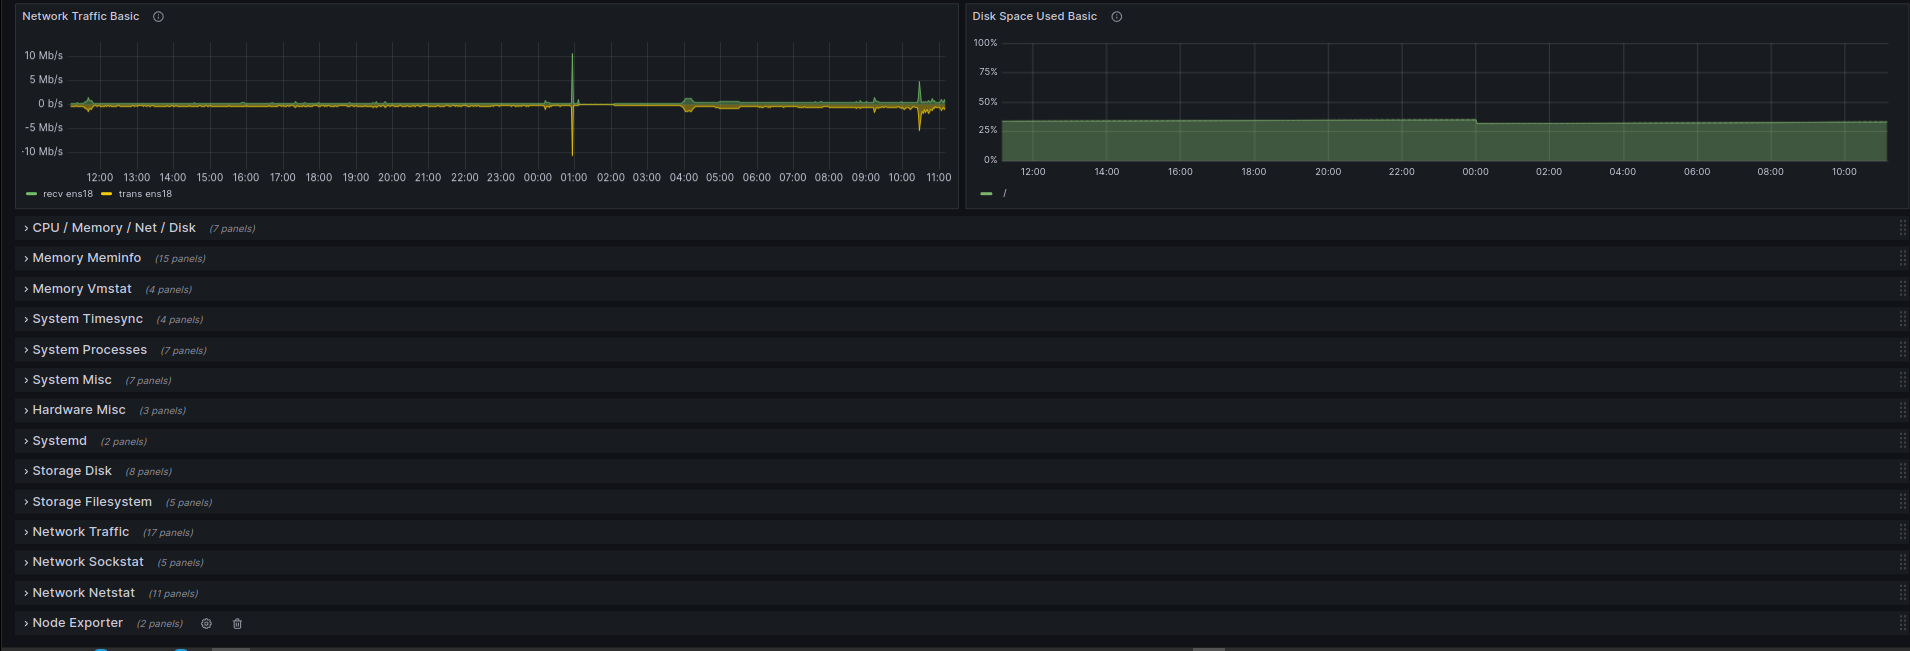This screenshot has width=1910, height=651.
Task: Grab drag handle of System Timesync row
Action: point(1902,319)
